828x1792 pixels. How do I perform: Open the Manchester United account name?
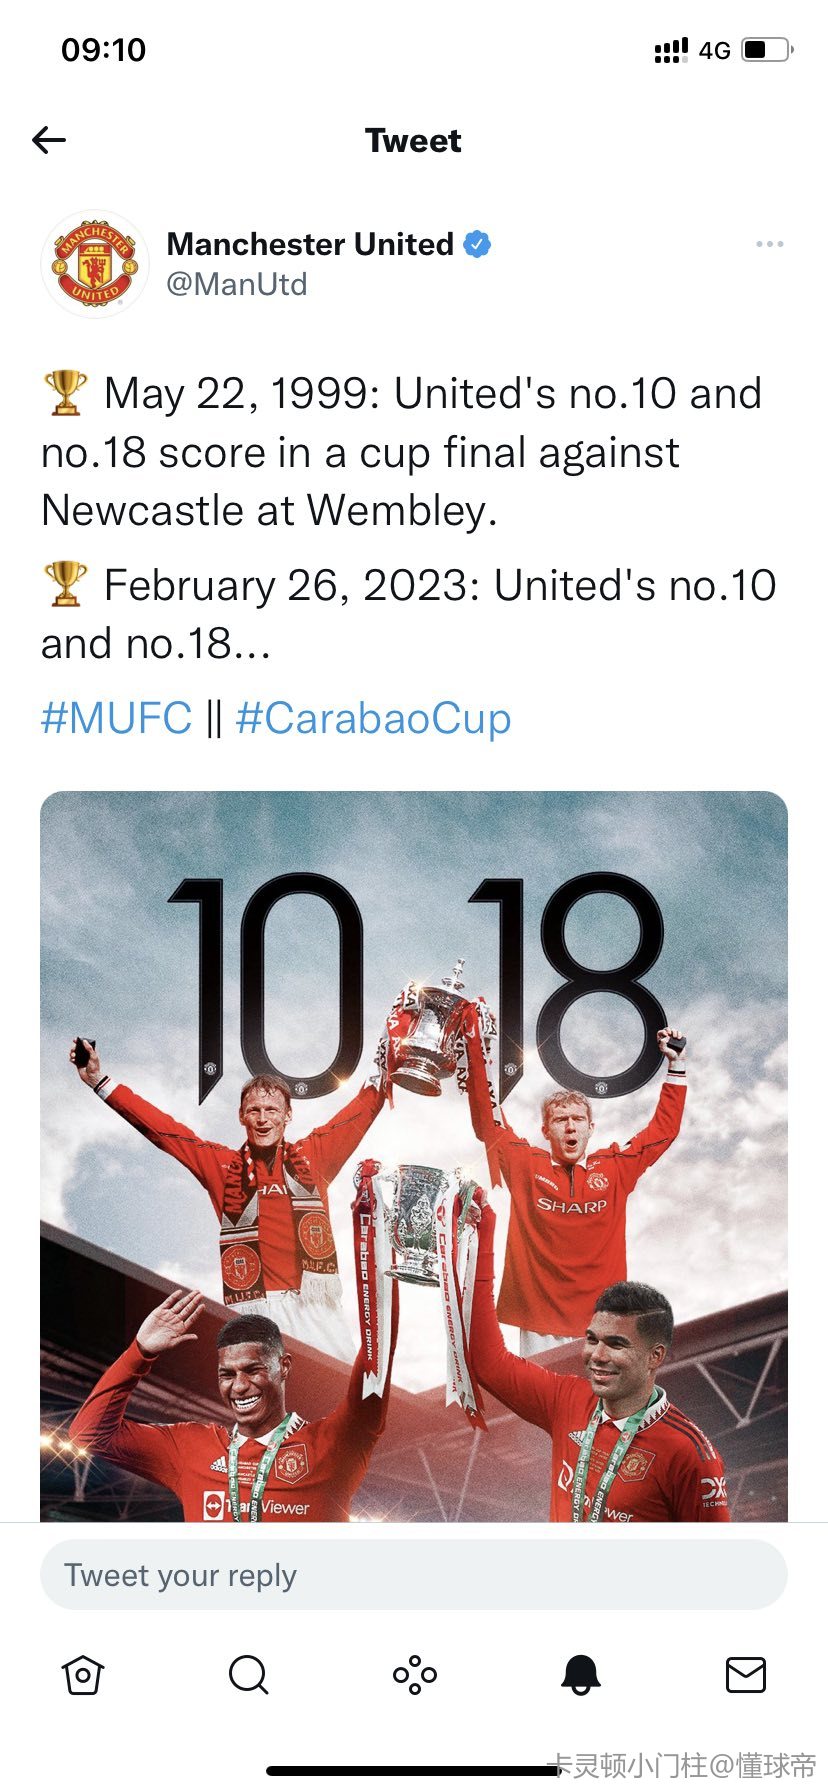(x=310, y=244)
